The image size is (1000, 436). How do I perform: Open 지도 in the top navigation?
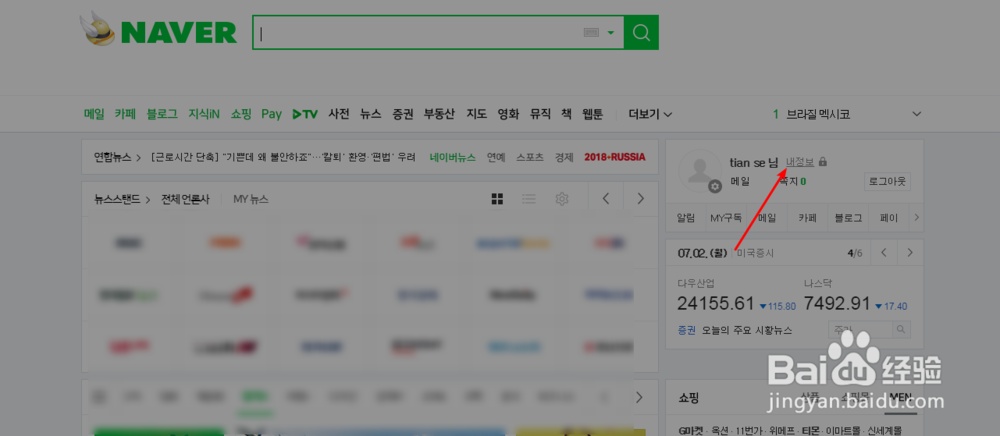[476, 114]
